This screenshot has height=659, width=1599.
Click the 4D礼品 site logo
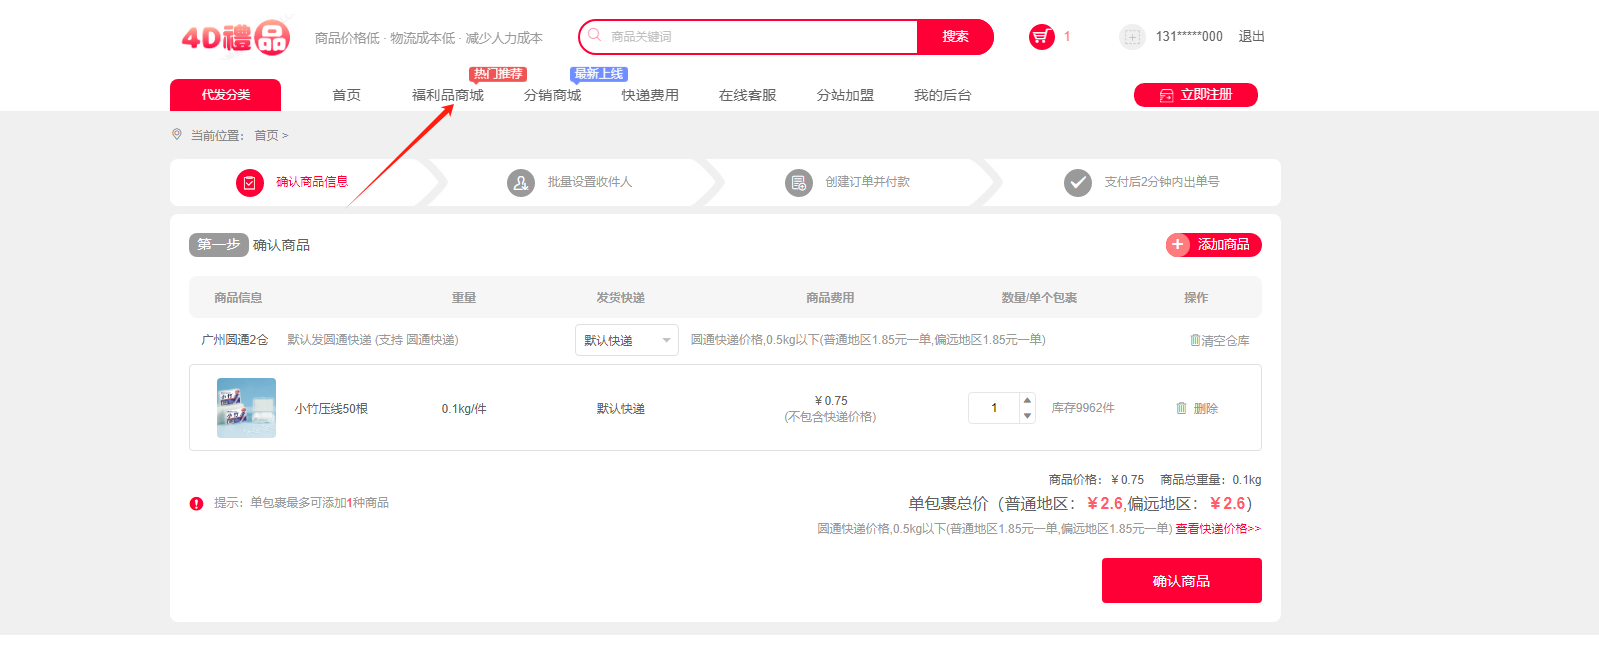(x=236, y=38)
